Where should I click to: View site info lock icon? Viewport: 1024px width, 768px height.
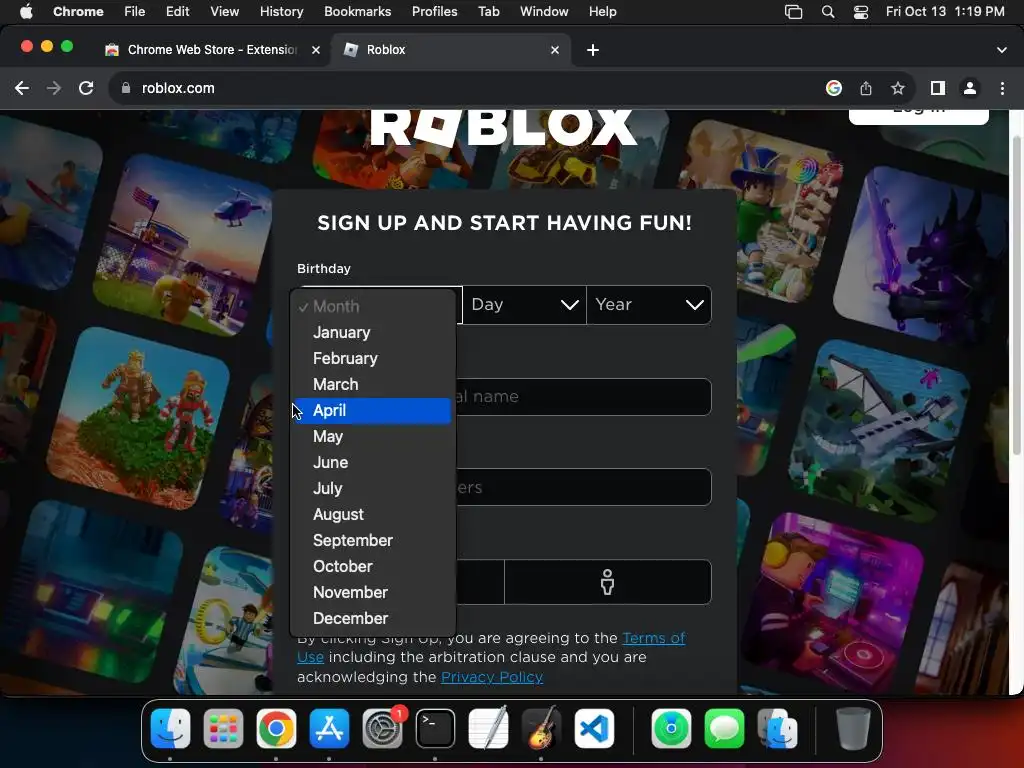coord(126,88)
